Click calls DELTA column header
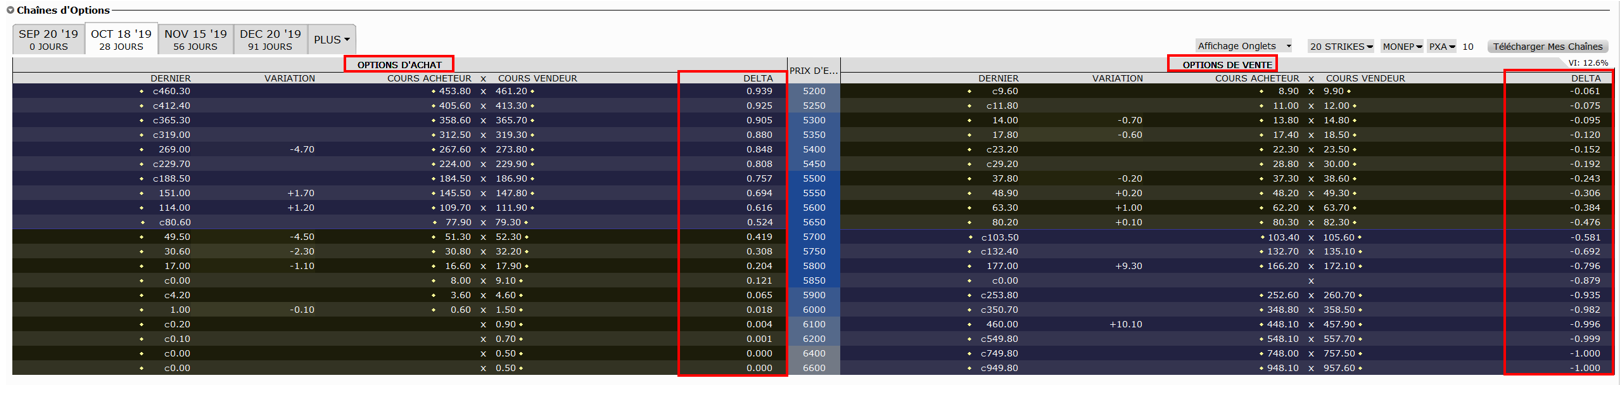The height and width of the screenshot is (393, 1620). click(x=758, y=78)
